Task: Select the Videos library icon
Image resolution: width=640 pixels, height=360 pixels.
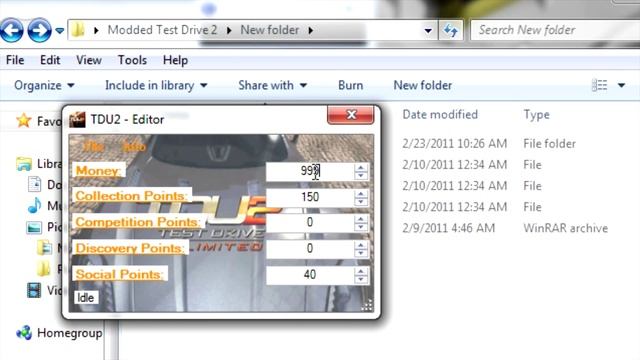Action: (34, 290)
